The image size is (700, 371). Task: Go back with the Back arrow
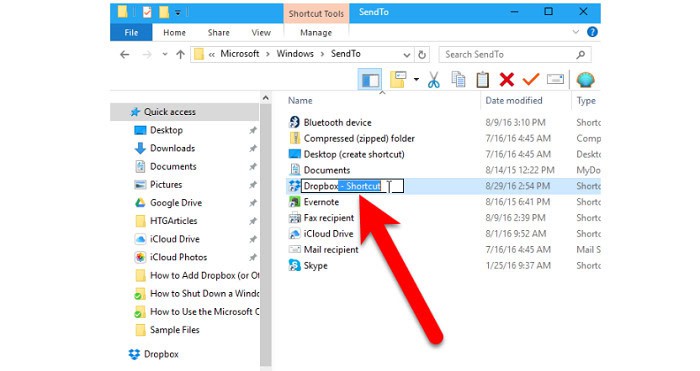pyautogui.click(x=125, y=54)
